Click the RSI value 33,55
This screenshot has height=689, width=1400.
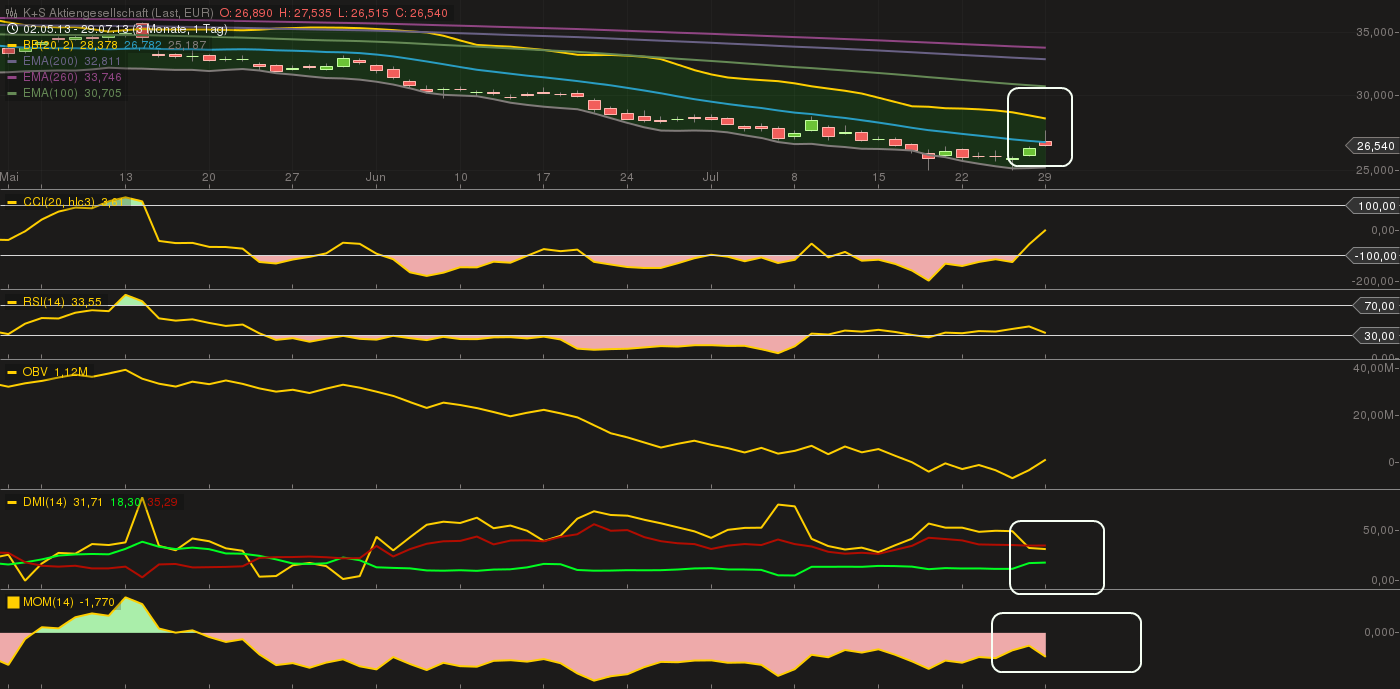tap(87, 301)
